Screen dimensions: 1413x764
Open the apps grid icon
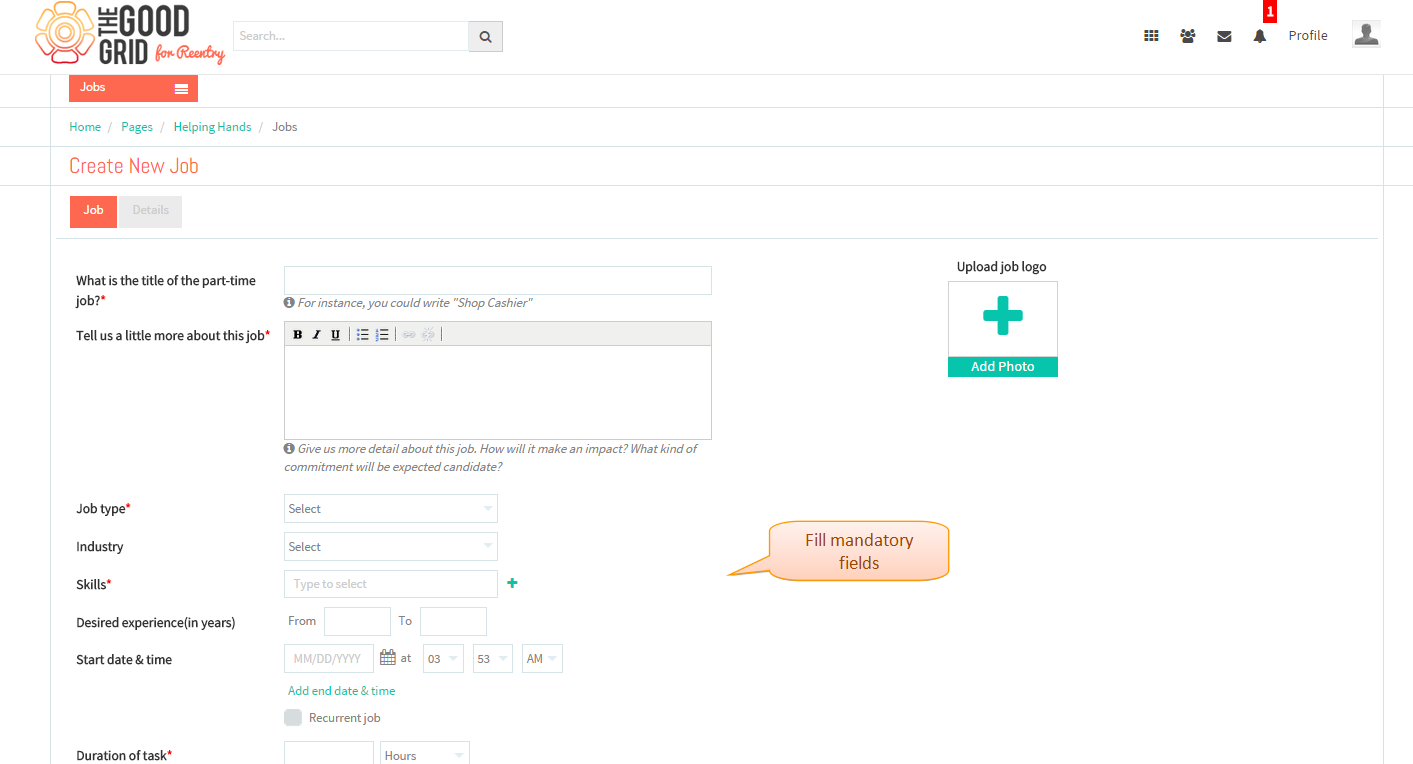(x=1151, y=36)
